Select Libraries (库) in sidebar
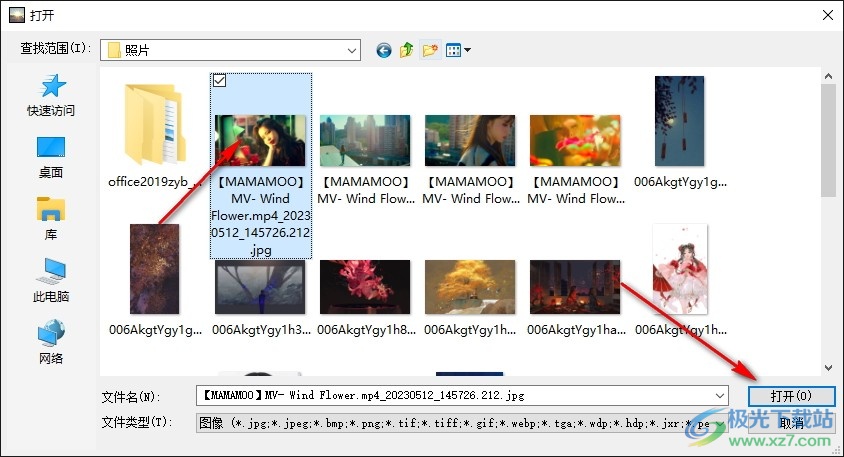Viewport: 844px width, 457px height. pyautogui.click(x=51, y=219)
